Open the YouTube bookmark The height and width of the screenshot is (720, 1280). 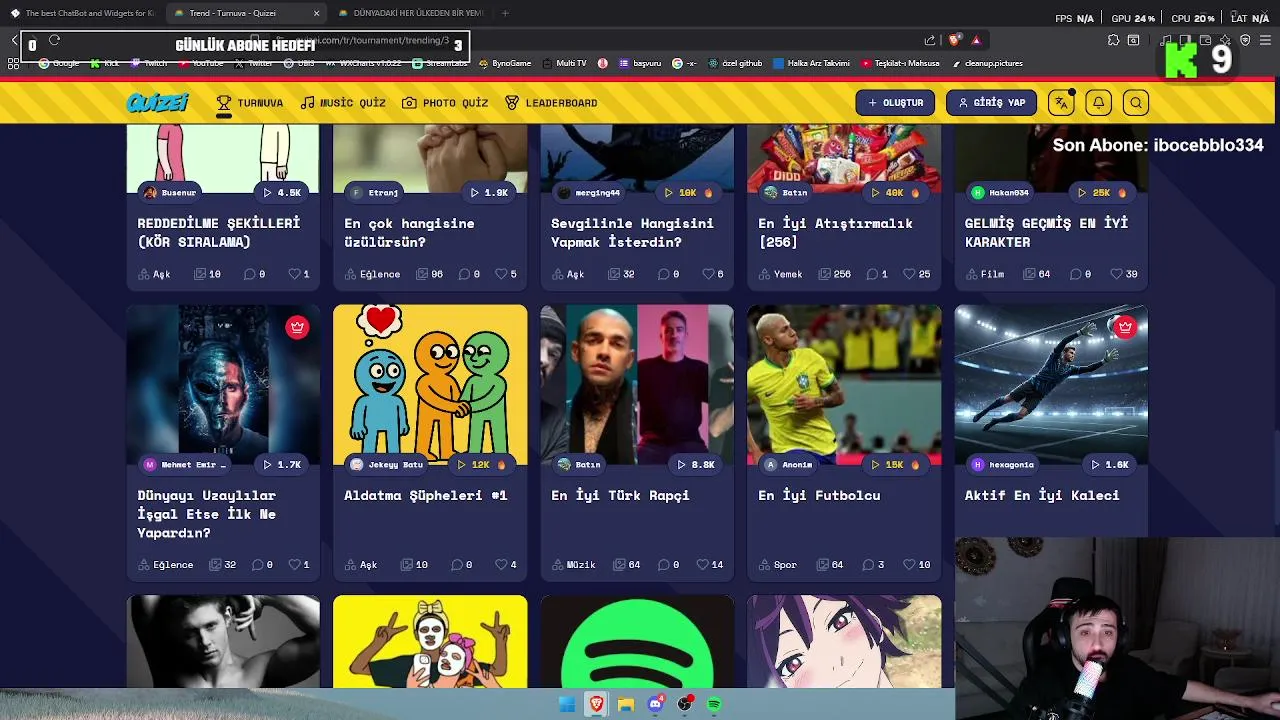point(200,63)
